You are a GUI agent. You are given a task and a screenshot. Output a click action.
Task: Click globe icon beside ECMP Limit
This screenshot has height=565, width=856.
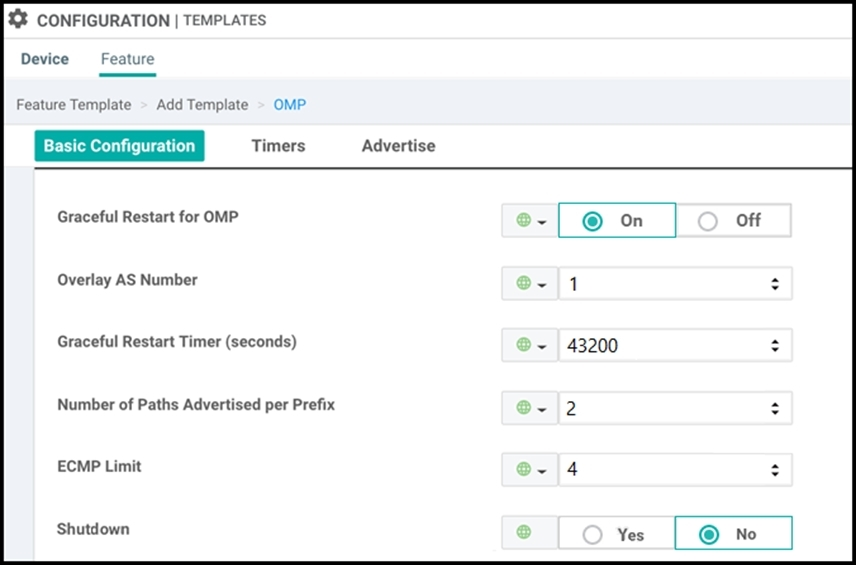click(x=524, y=469)
